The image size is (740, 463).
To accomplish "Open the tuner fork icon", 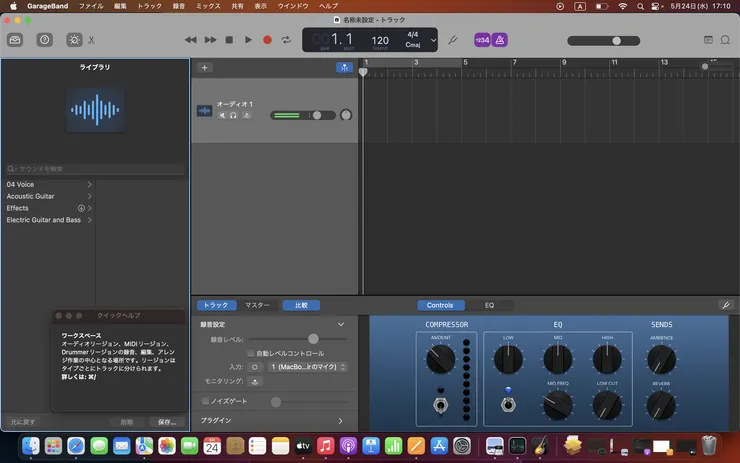I will coord(453,40).
